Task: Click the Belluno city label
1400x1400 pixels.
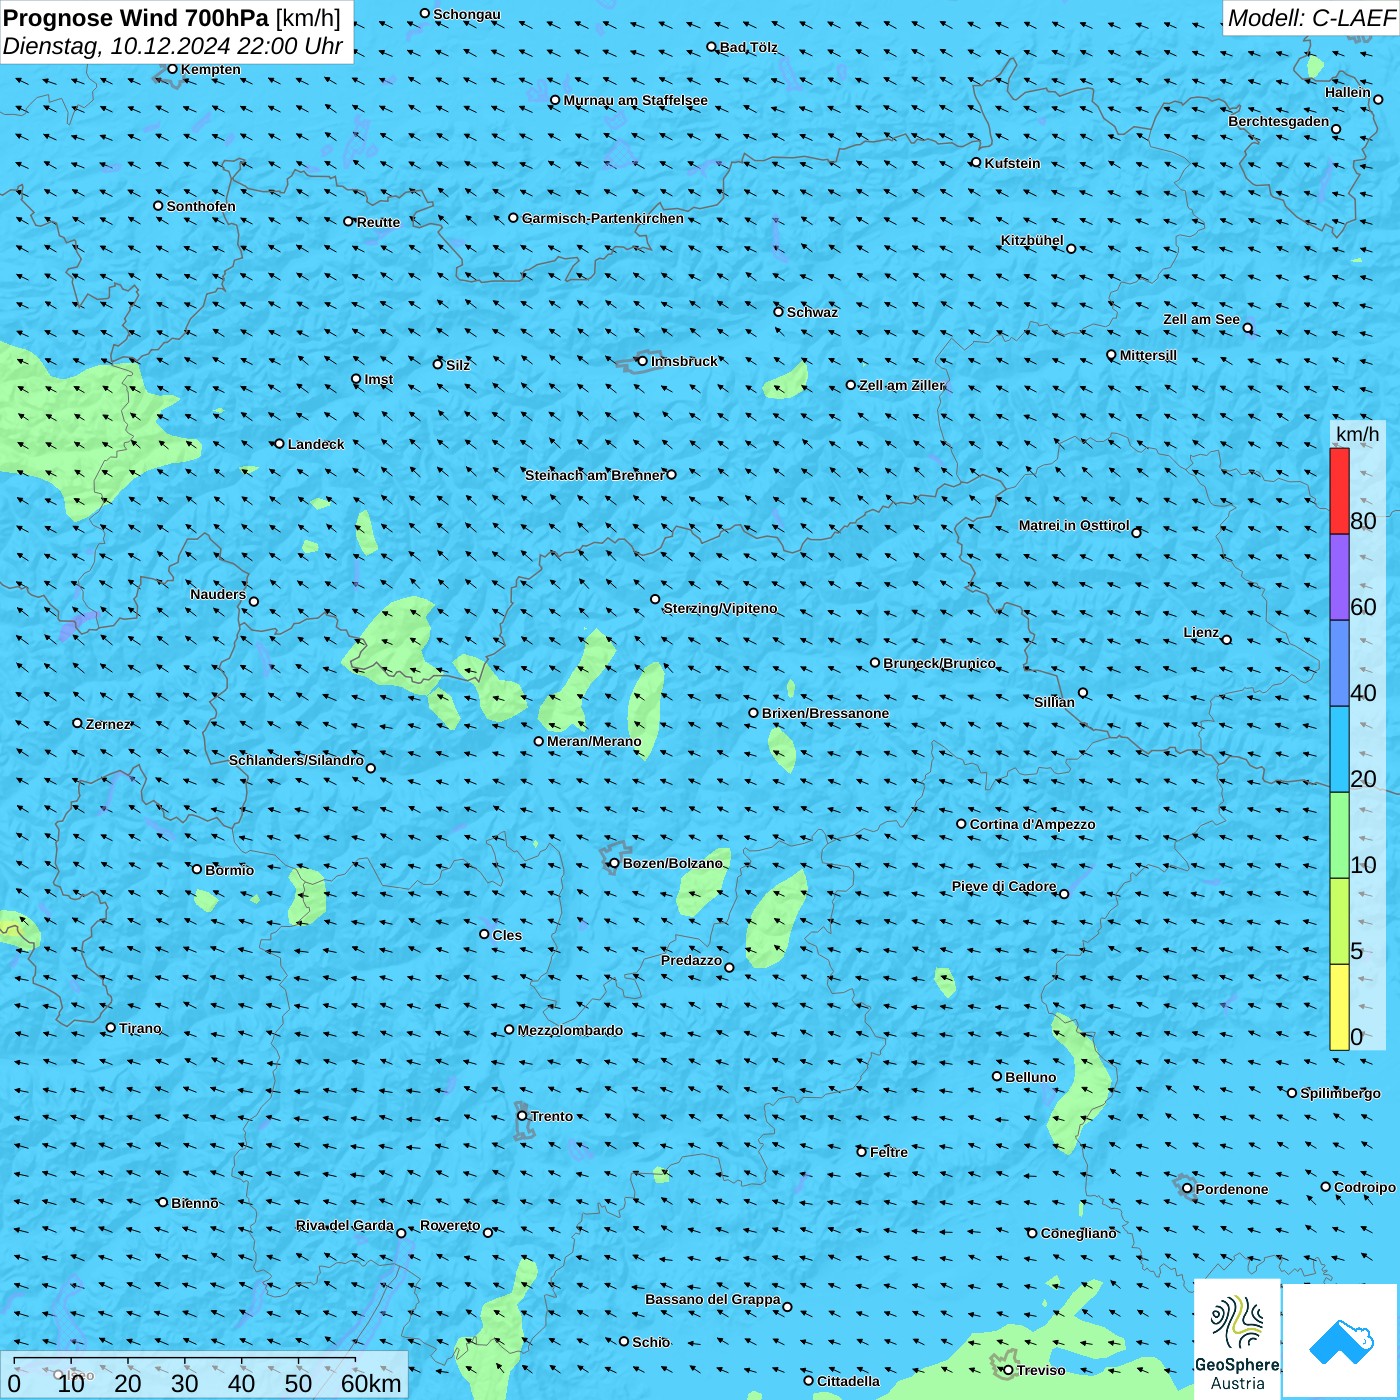Action: [1030, 1077]
